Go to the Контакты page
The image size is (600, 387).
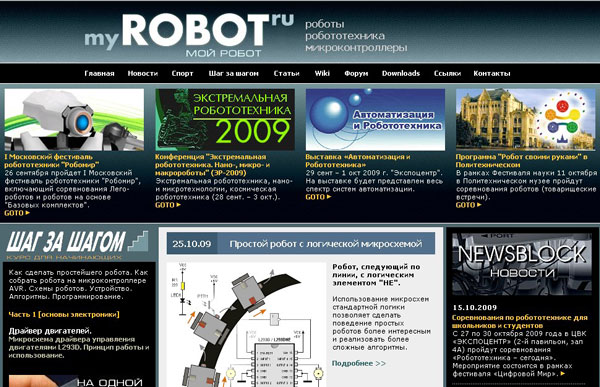pyautogui.click(x=492, y=73)
